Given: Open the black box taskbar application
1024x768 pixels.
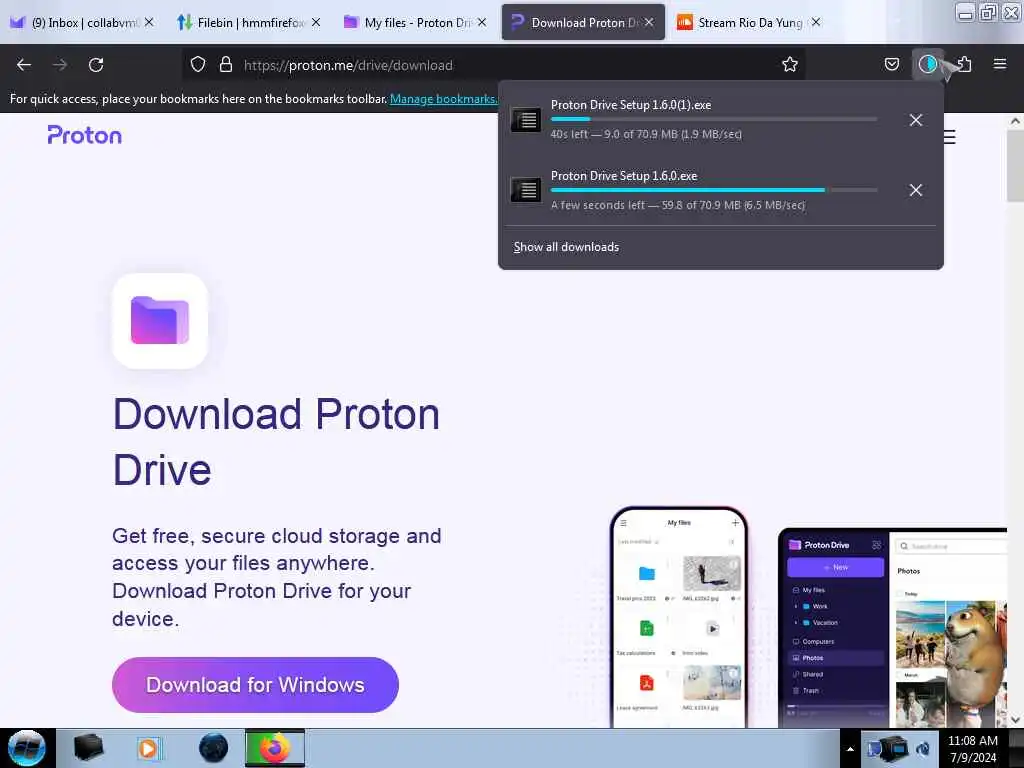Looking at the screenshot, I should pos(88,748).
